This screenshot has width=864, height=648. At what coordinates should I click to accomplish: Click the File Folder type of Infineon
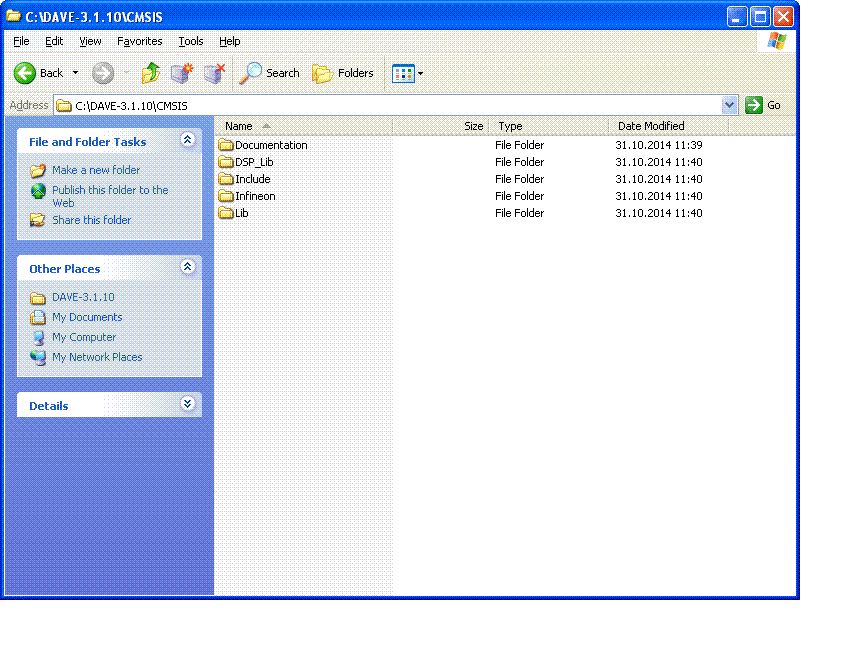tap(519, 196)
